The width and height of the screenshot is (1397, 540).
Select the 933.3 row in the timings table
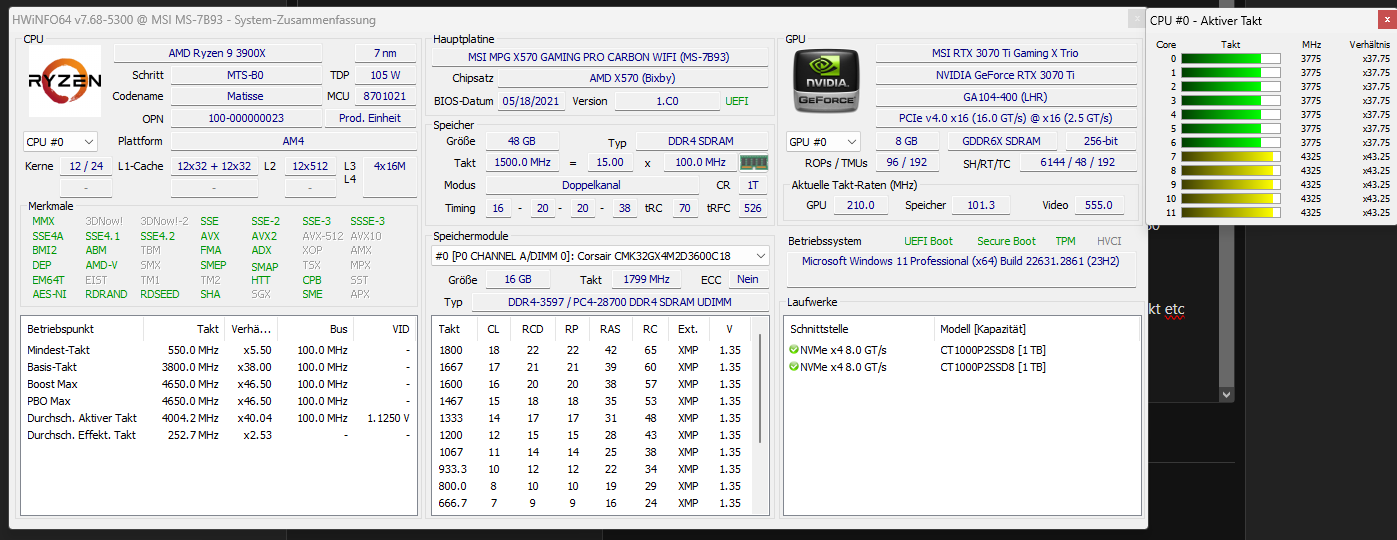pos(596,469)
